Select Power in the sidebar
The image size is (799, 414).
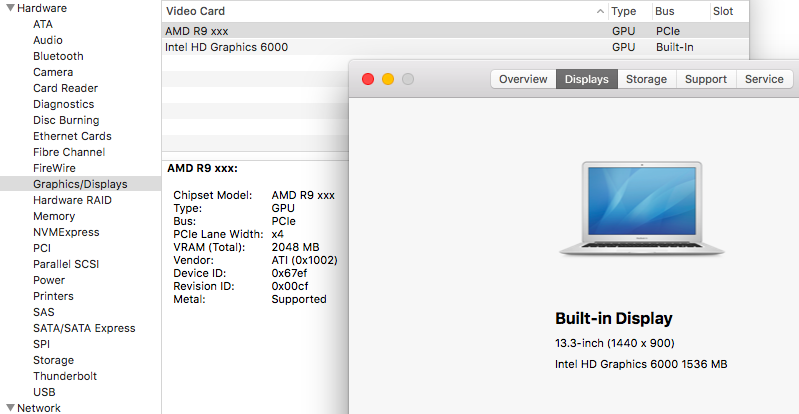(x=49, y=280)
